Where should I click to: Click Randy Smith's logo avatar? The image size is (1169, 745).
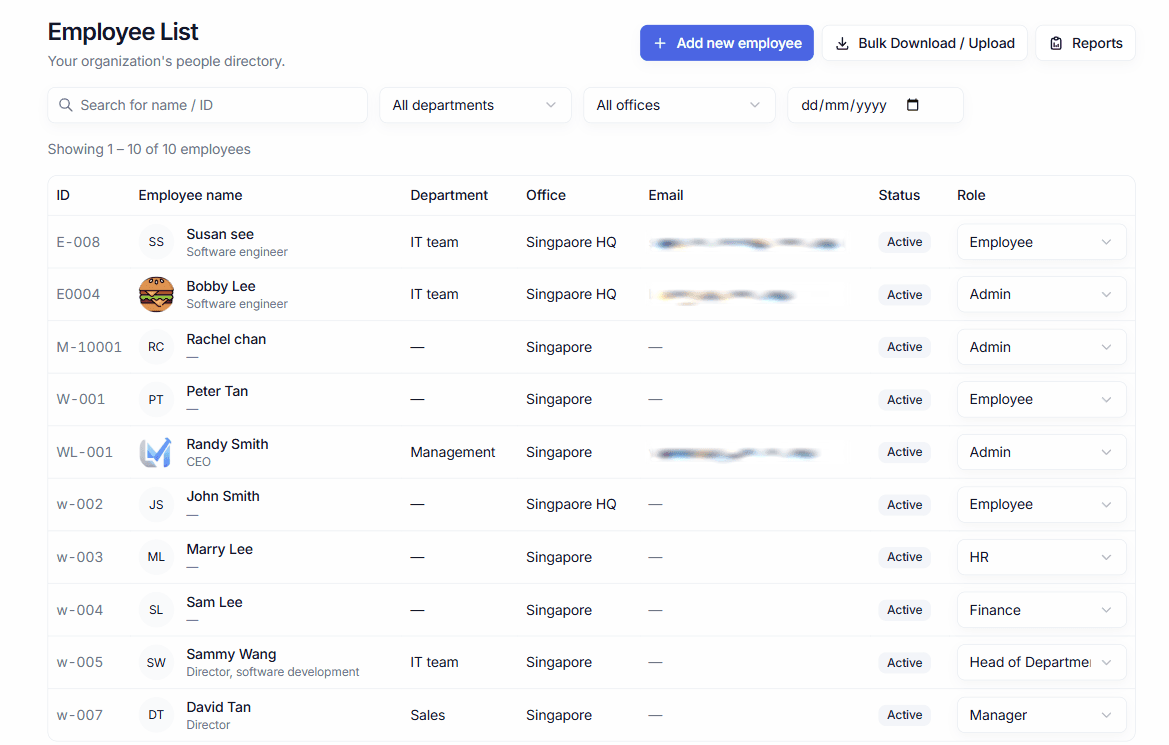pos(156,452)
